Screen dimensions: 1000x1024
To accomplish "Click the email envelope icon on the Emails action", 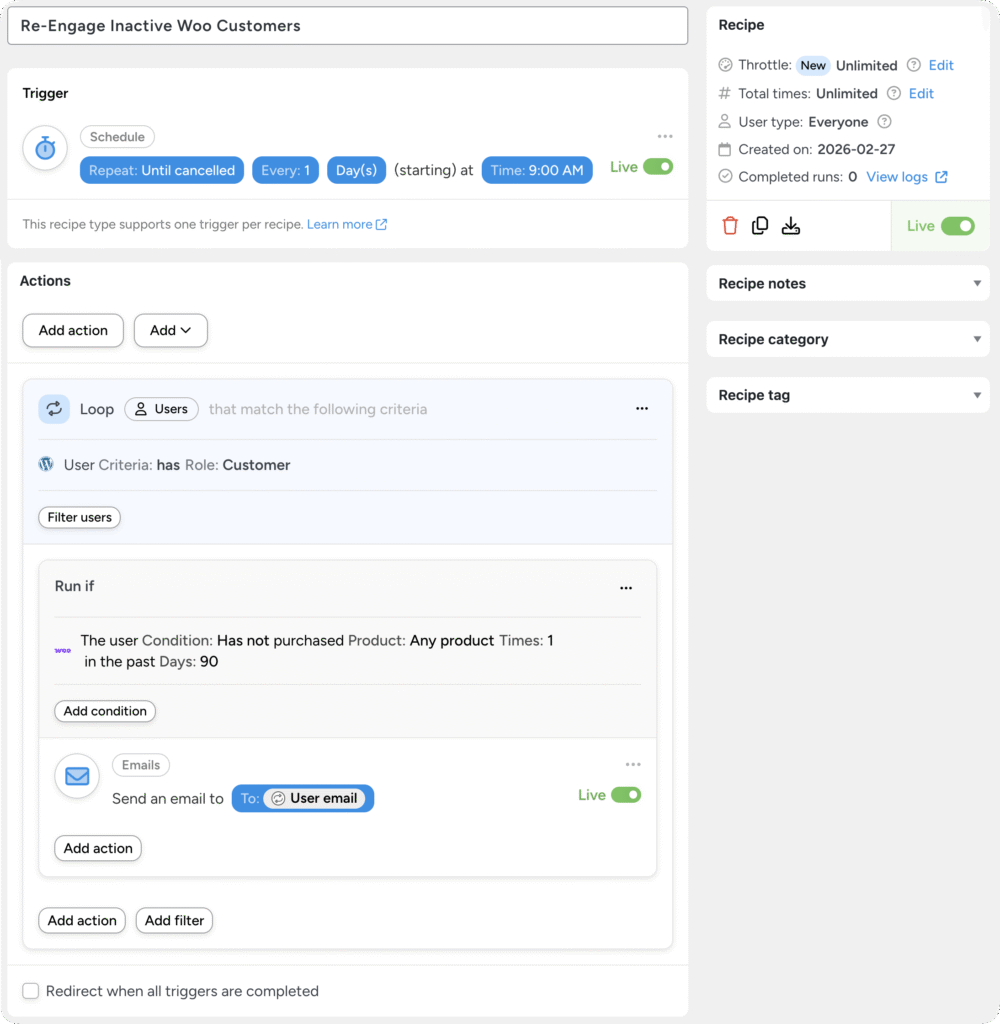I will click(76, 776).
